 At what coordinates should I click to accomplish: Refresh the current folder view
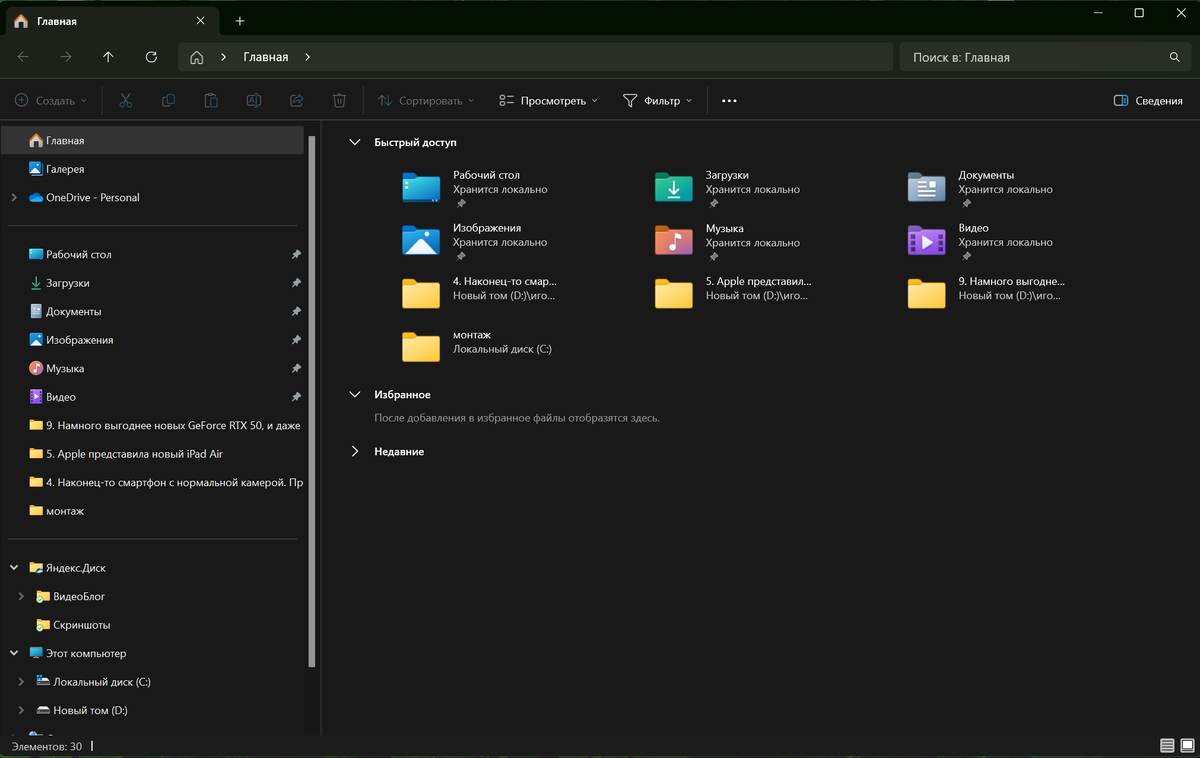coord(151,57)
